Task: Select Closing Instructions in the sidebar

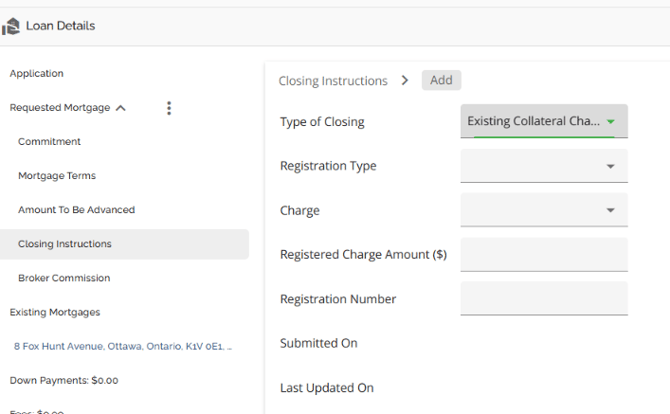Action: pyautogui.click(x=65, y=244)
